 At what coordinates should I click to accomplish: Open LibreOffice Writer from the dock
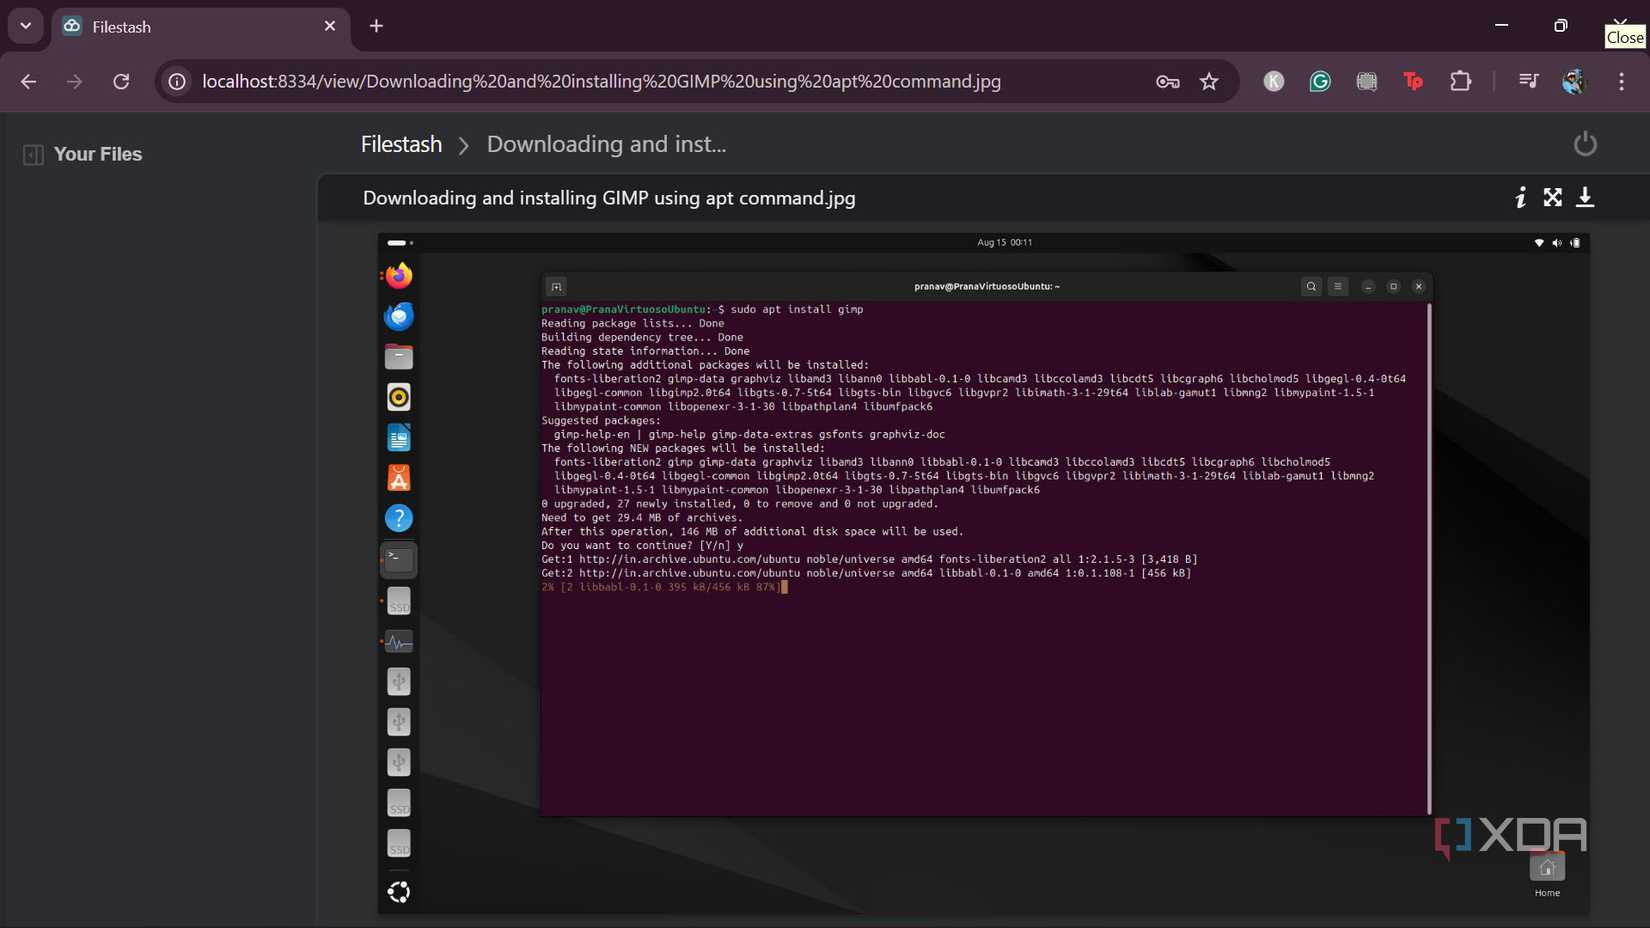coord(399,437)
